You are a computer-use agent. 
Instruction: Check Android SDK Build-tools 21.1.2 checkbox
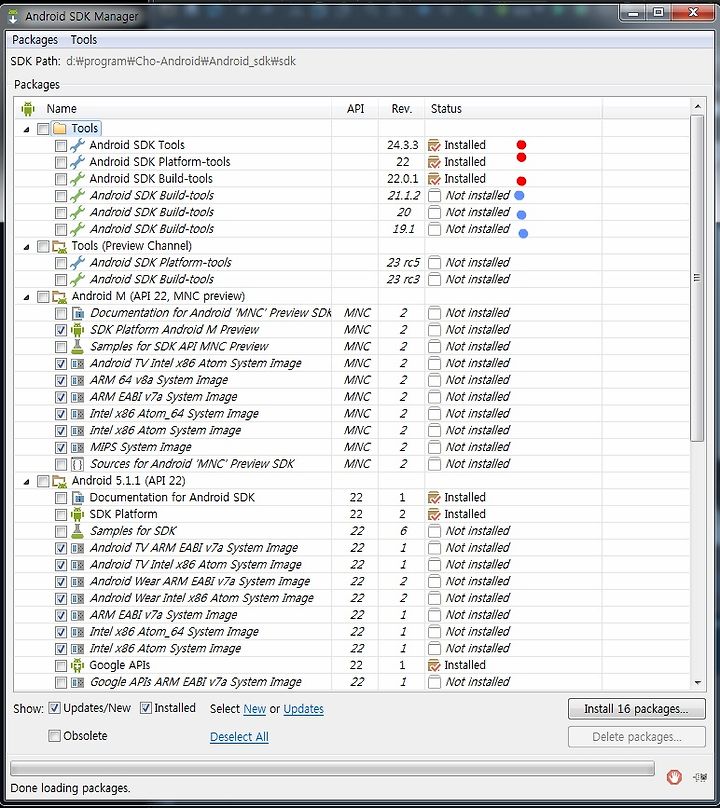(61, 196)
